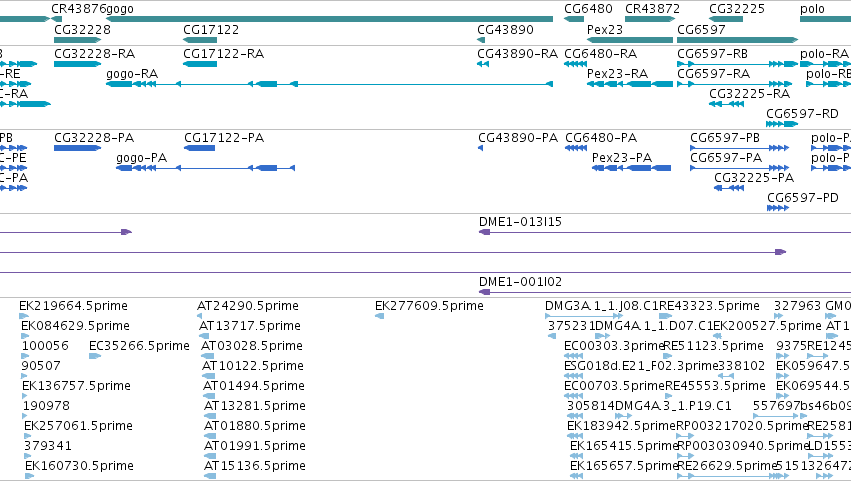Viewport: 851px width, 481px height.
Task: Click the CG17122-PA protein label
Action: point(224,138)
